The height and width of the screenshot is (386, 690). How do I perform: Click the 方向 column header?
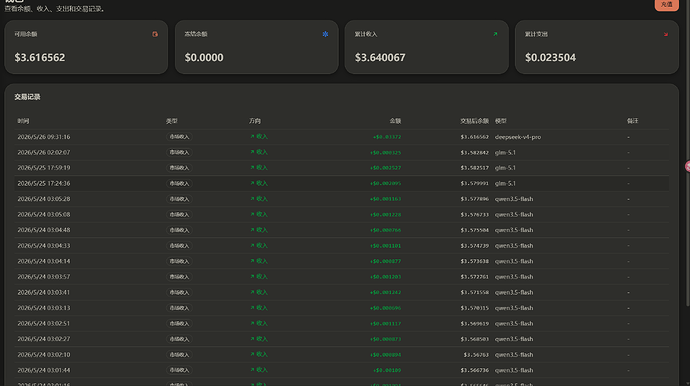(x=255, y=121)
